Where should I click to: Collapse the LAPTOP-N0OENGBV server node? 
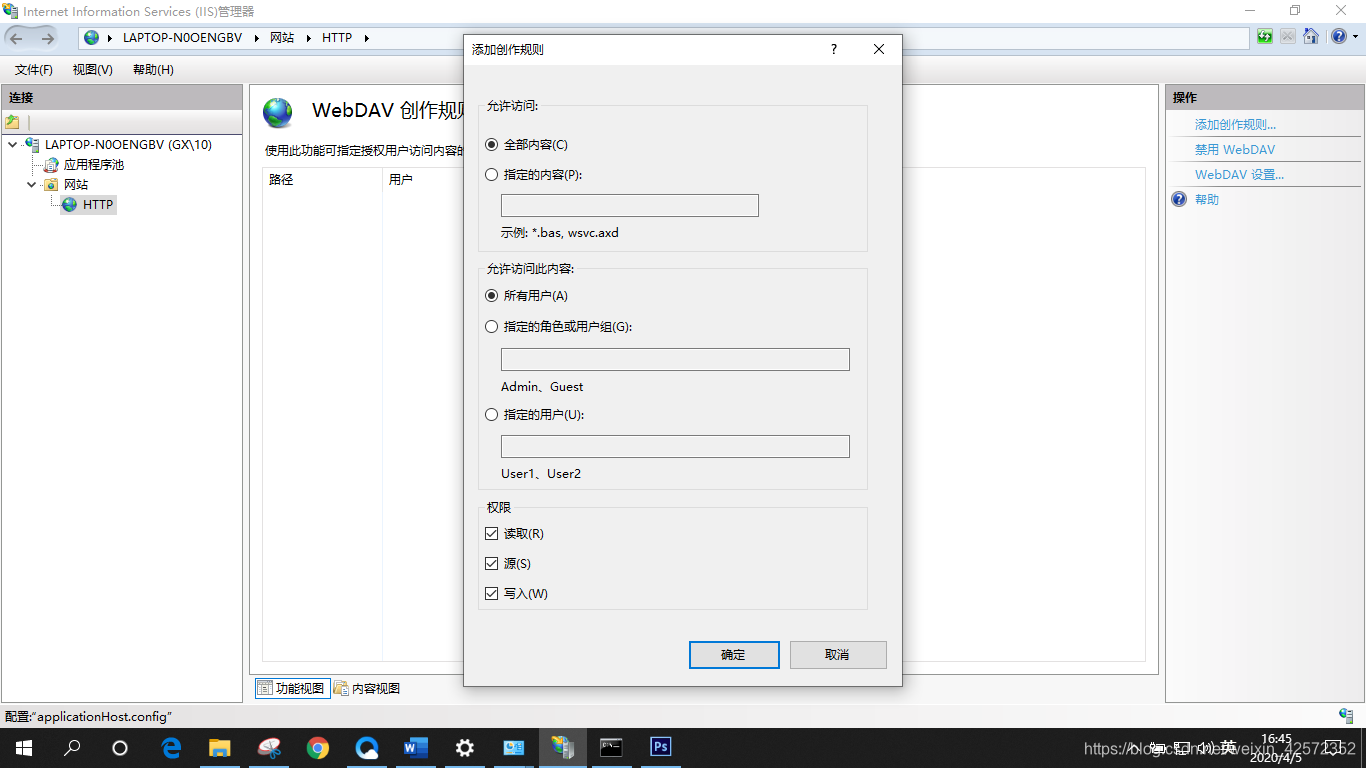tap(12, 145)
